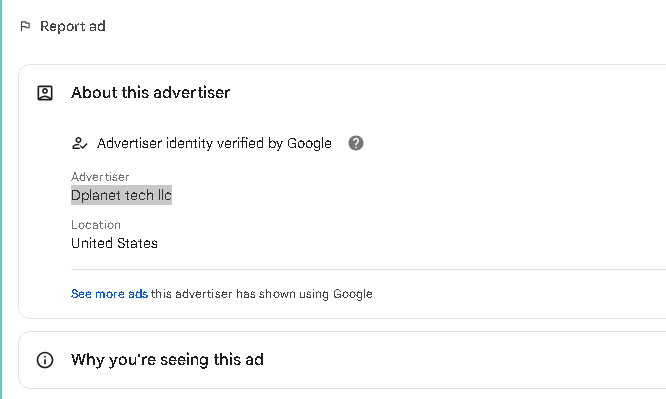The width and height of the screenshot is (666, 399).
Task: Click the Why you're seeing this ad card
Action: click(x=342, y=360)
